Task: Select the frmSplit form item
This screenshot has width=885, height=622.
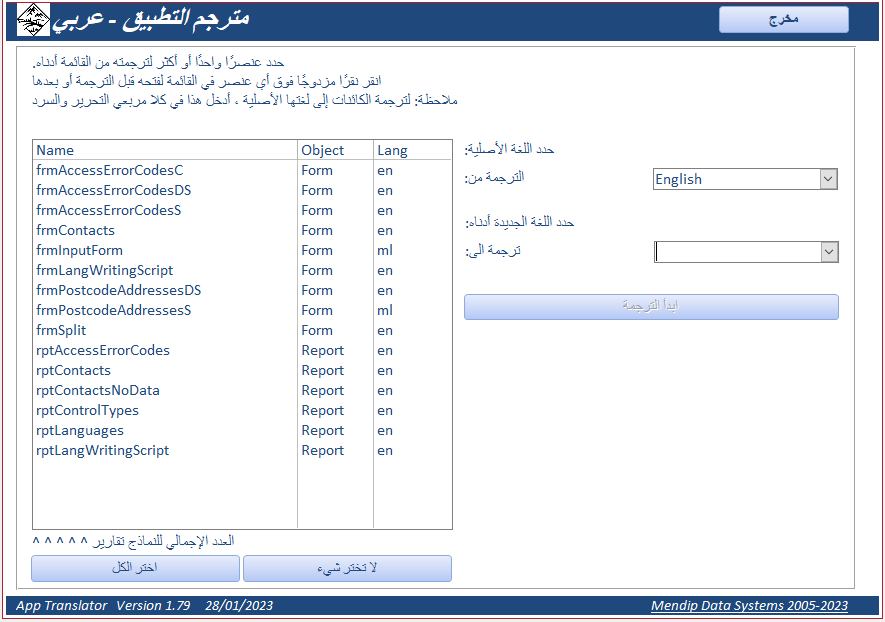Action: (x=243, y=331)
